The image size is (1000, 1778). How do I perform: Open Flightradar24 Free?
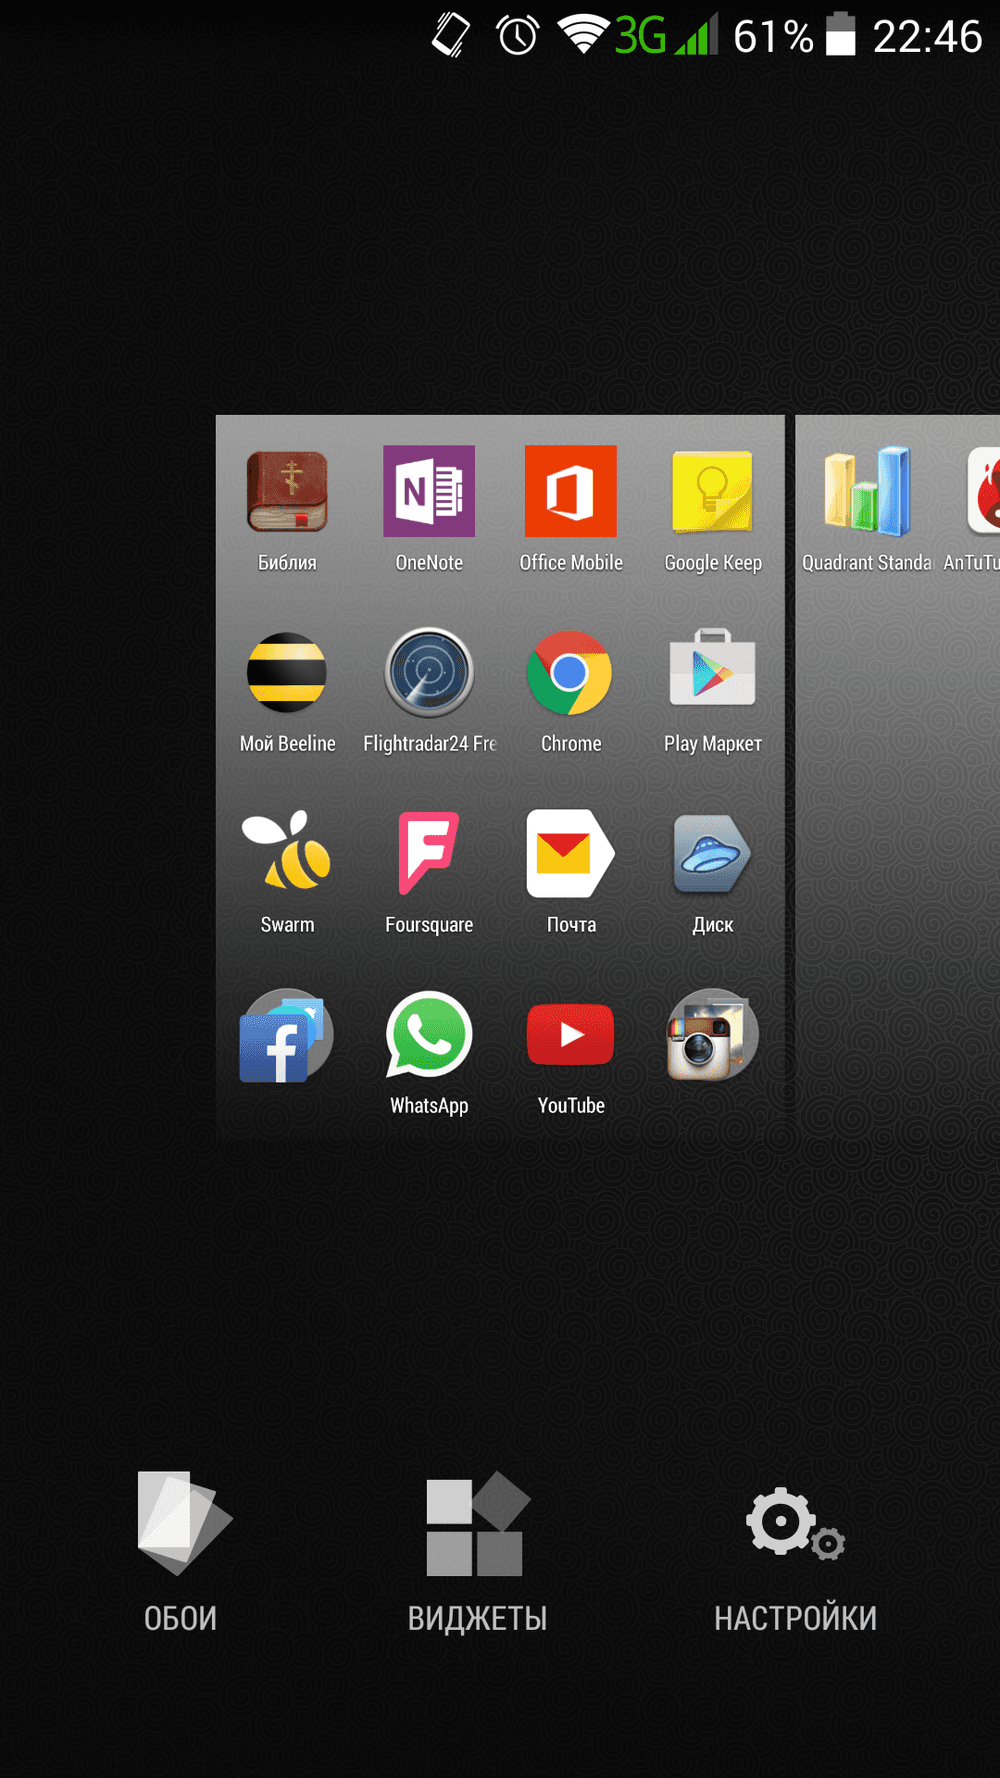[x=429, y=672]
